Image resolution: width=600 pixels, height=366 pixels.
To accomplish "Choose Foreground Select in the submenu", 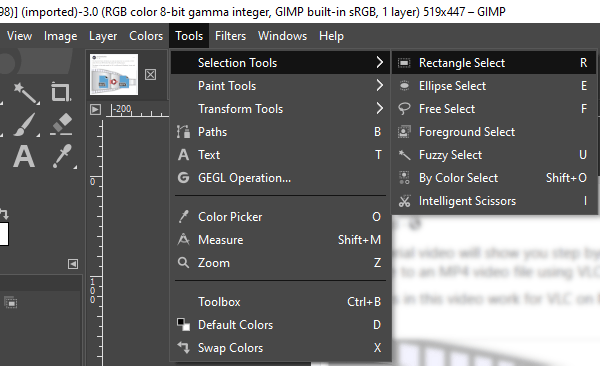I will coord(494,132).
